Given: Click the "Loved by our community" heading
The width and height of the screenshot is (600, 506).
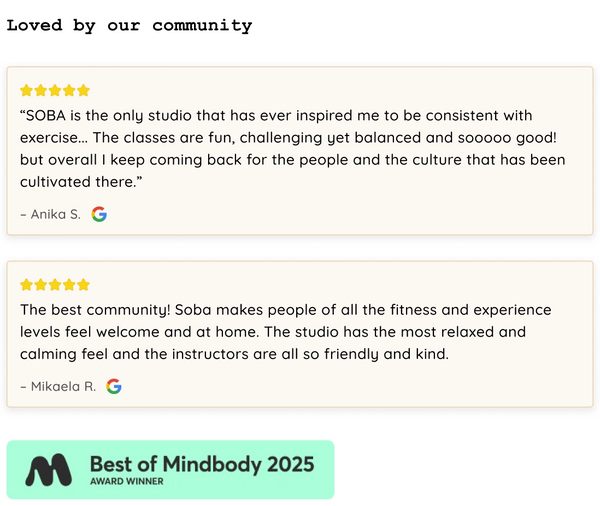Looking at the screenshot, I should [x=129, y=26].
